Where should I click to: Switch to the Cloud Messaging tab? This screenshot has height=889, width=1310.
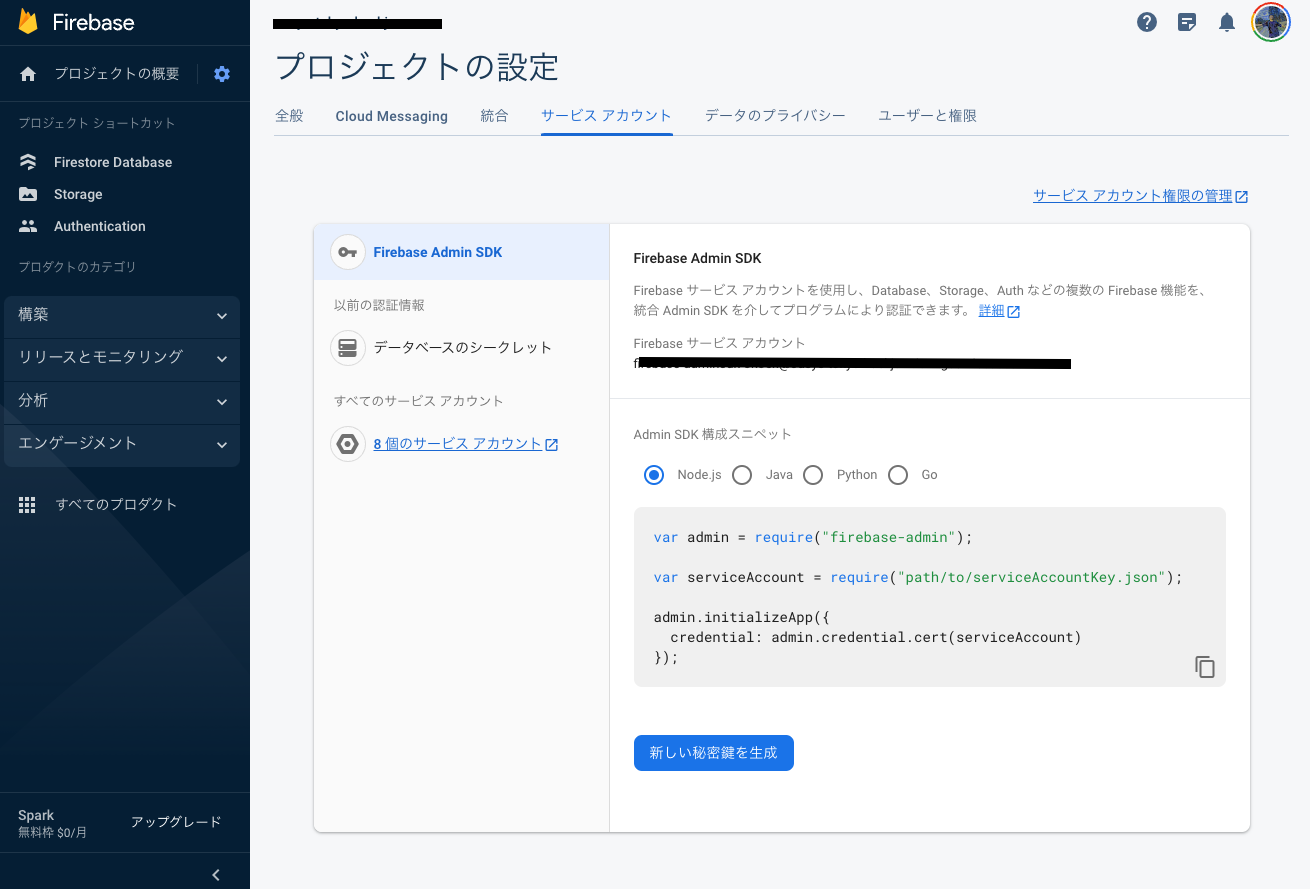pos(391,116)
